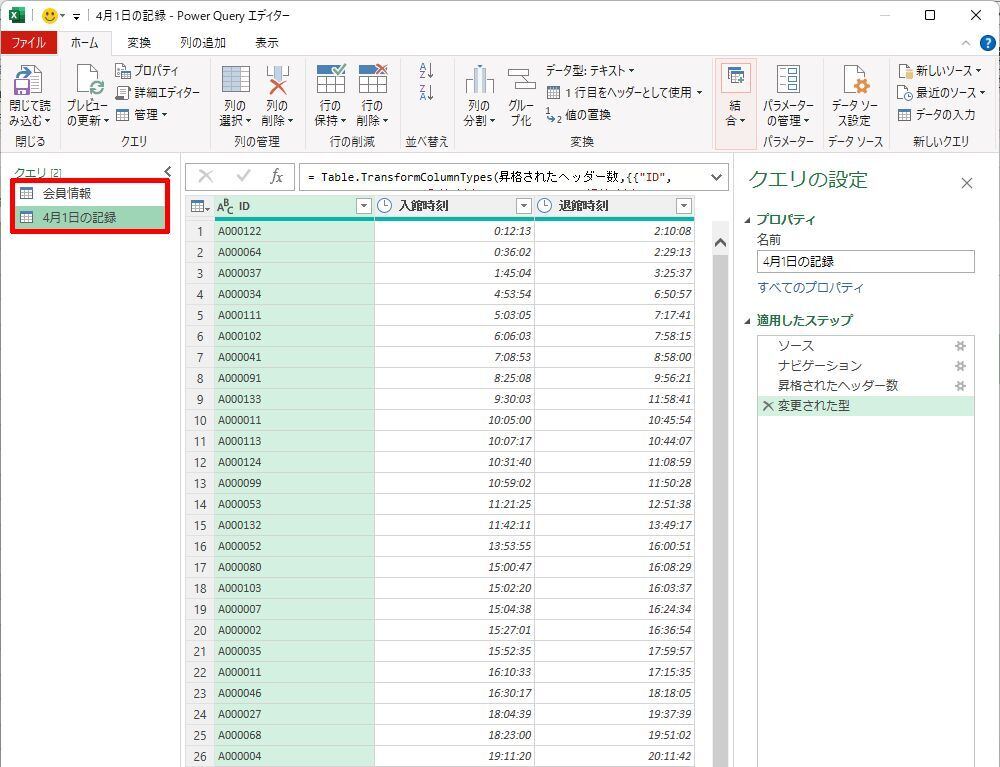This screenshot has width=1000, height=767.
Task: Click the help question mark icon
Action: [987, 43]
